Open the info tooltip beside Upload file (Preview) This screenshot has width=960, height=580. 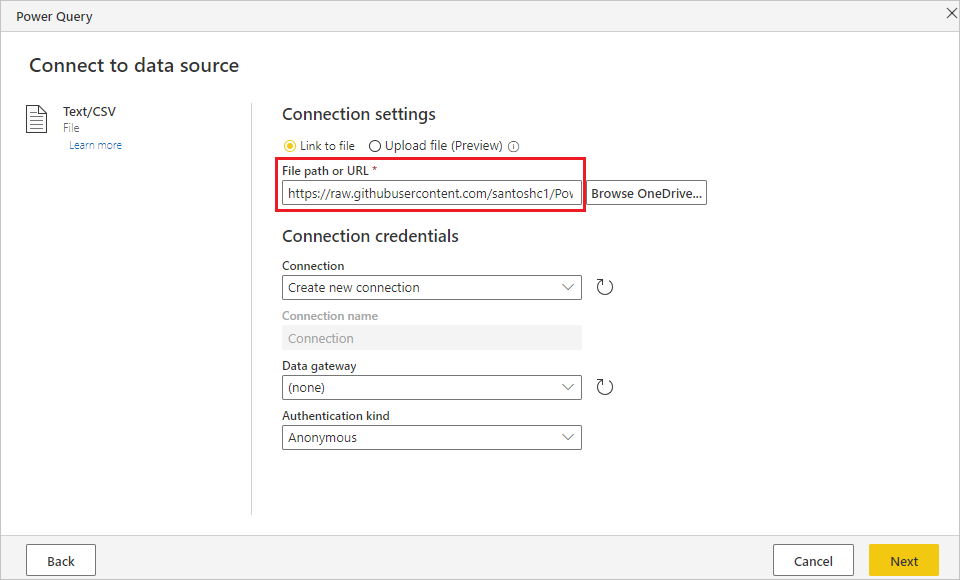coord(514,146)
